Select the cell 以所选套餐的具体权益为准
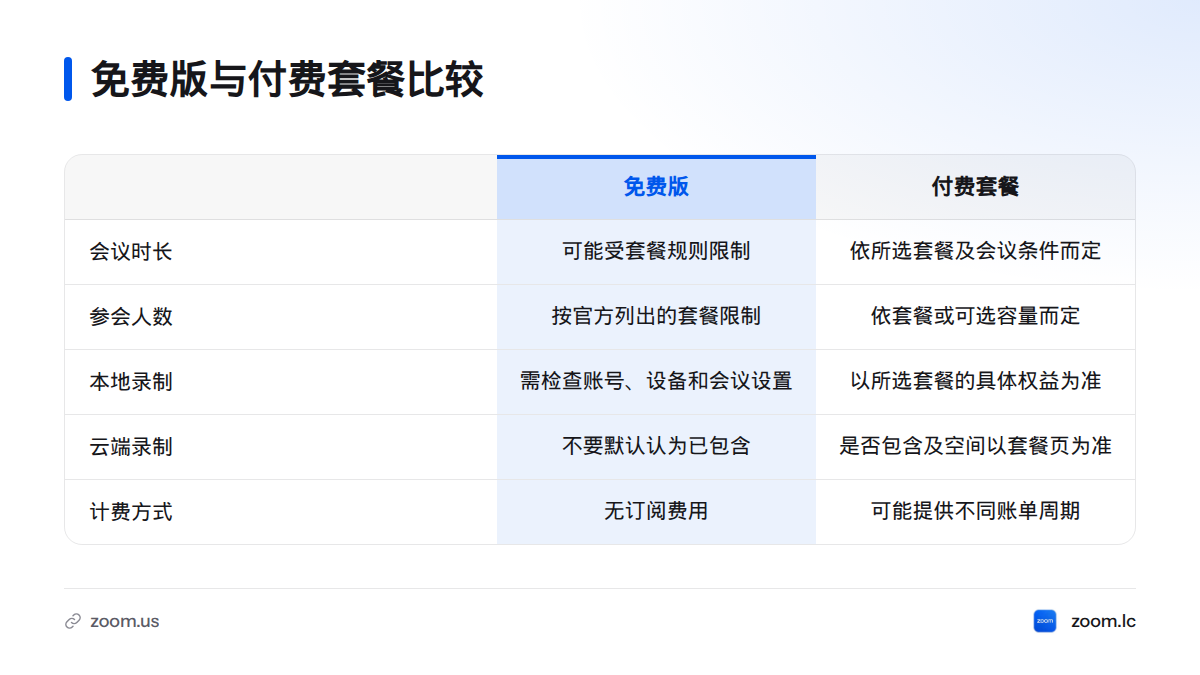Viewport: 1200px width, 675px height. (975, 382)
